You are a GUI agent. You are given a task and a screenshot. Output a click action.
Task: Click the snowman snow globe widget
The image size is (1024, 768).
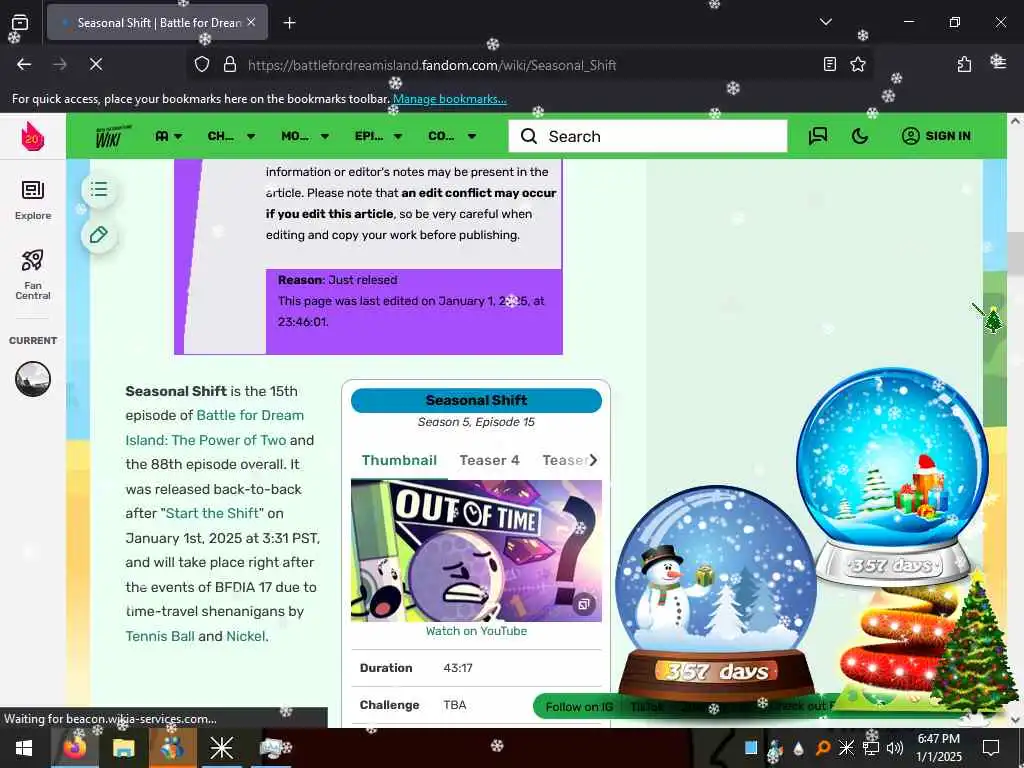point(716,594)
